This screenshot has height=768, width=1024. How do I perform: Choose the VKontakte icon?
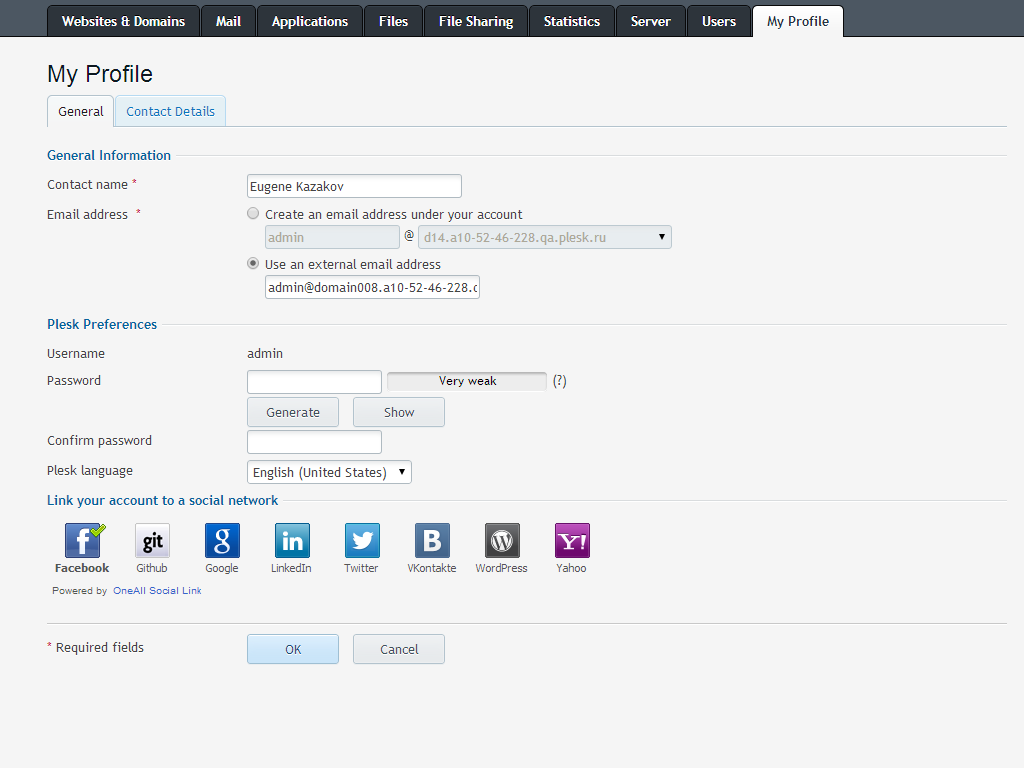[x=432, y=541]
